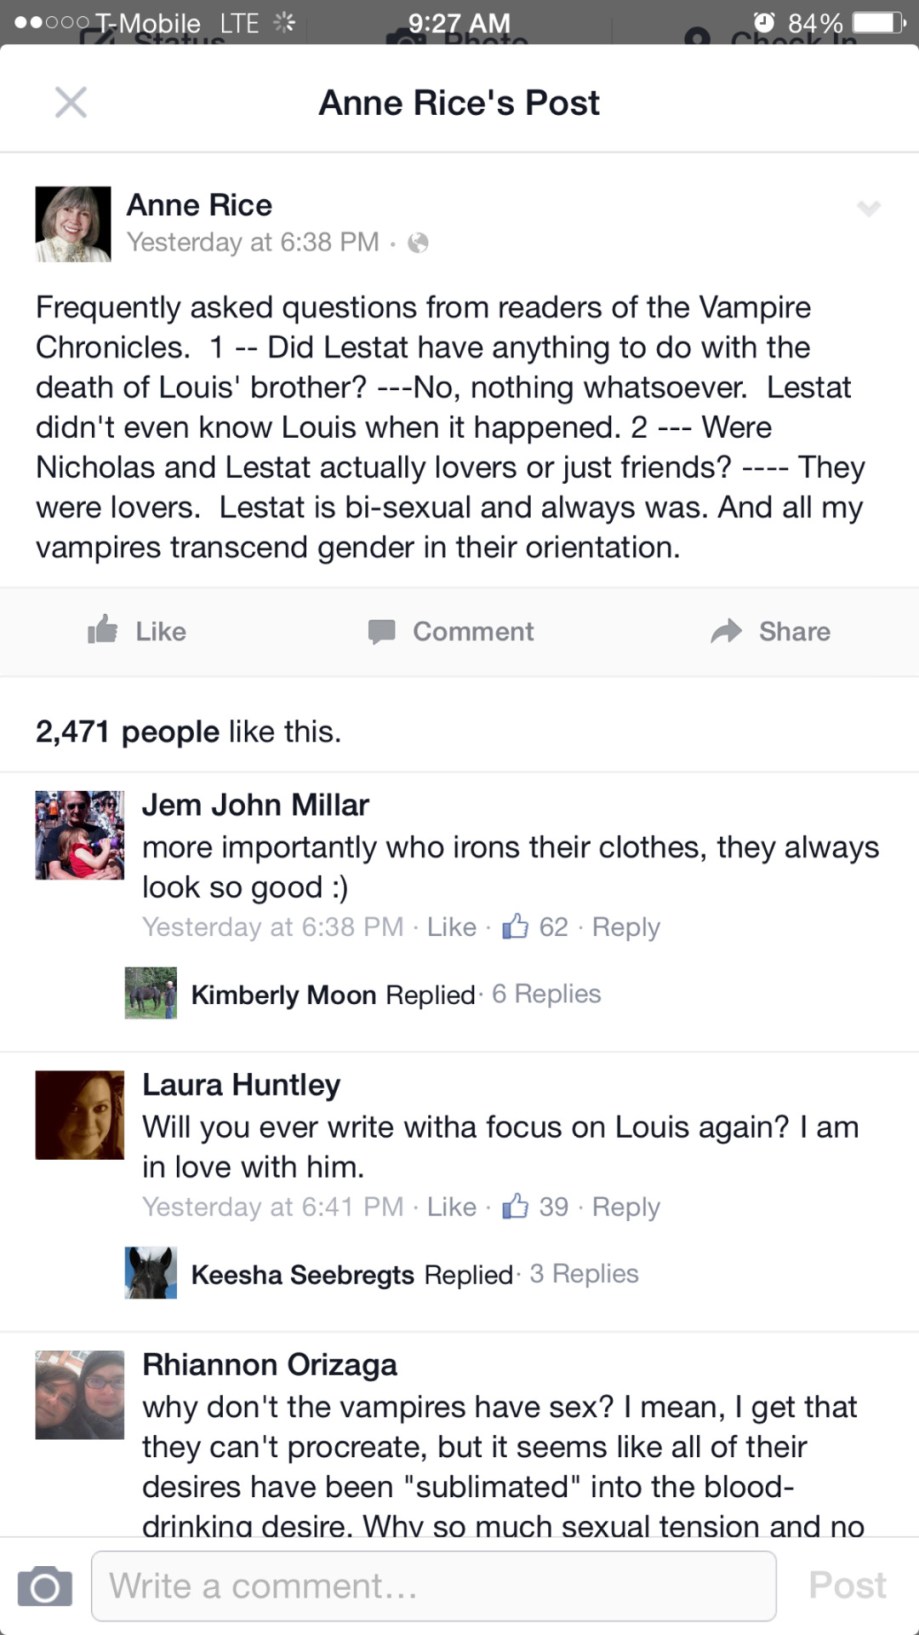Tap the Comment speech bubble icon

point(381,631)
